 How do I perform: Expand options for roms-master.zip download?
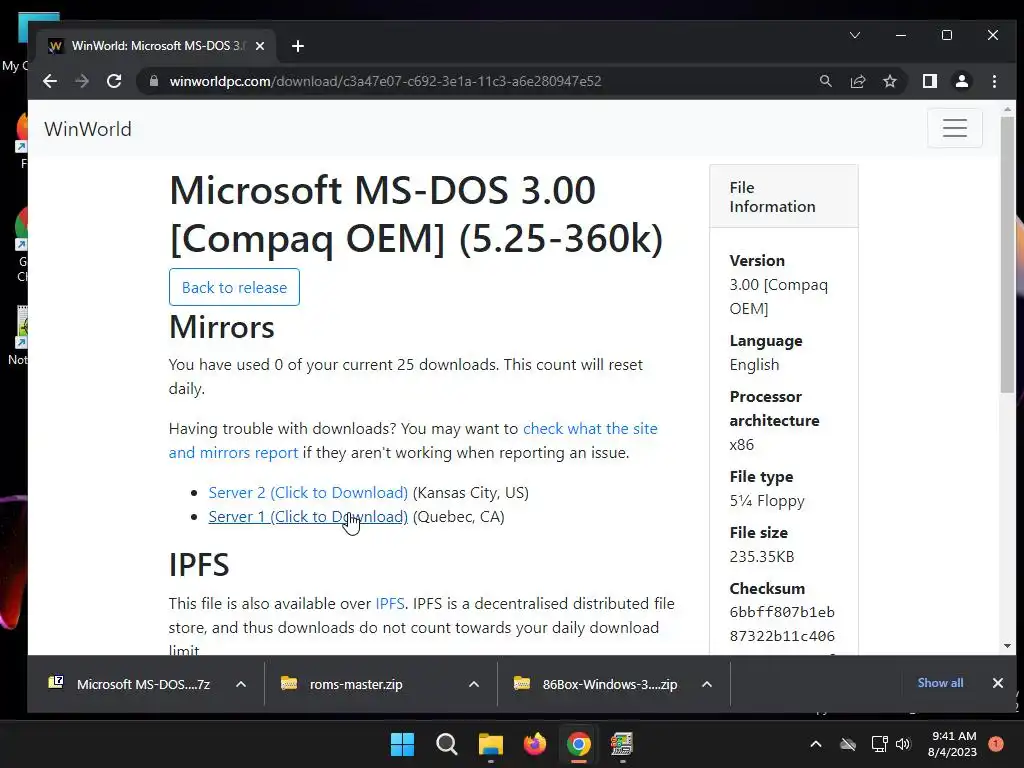coord(474,684)
